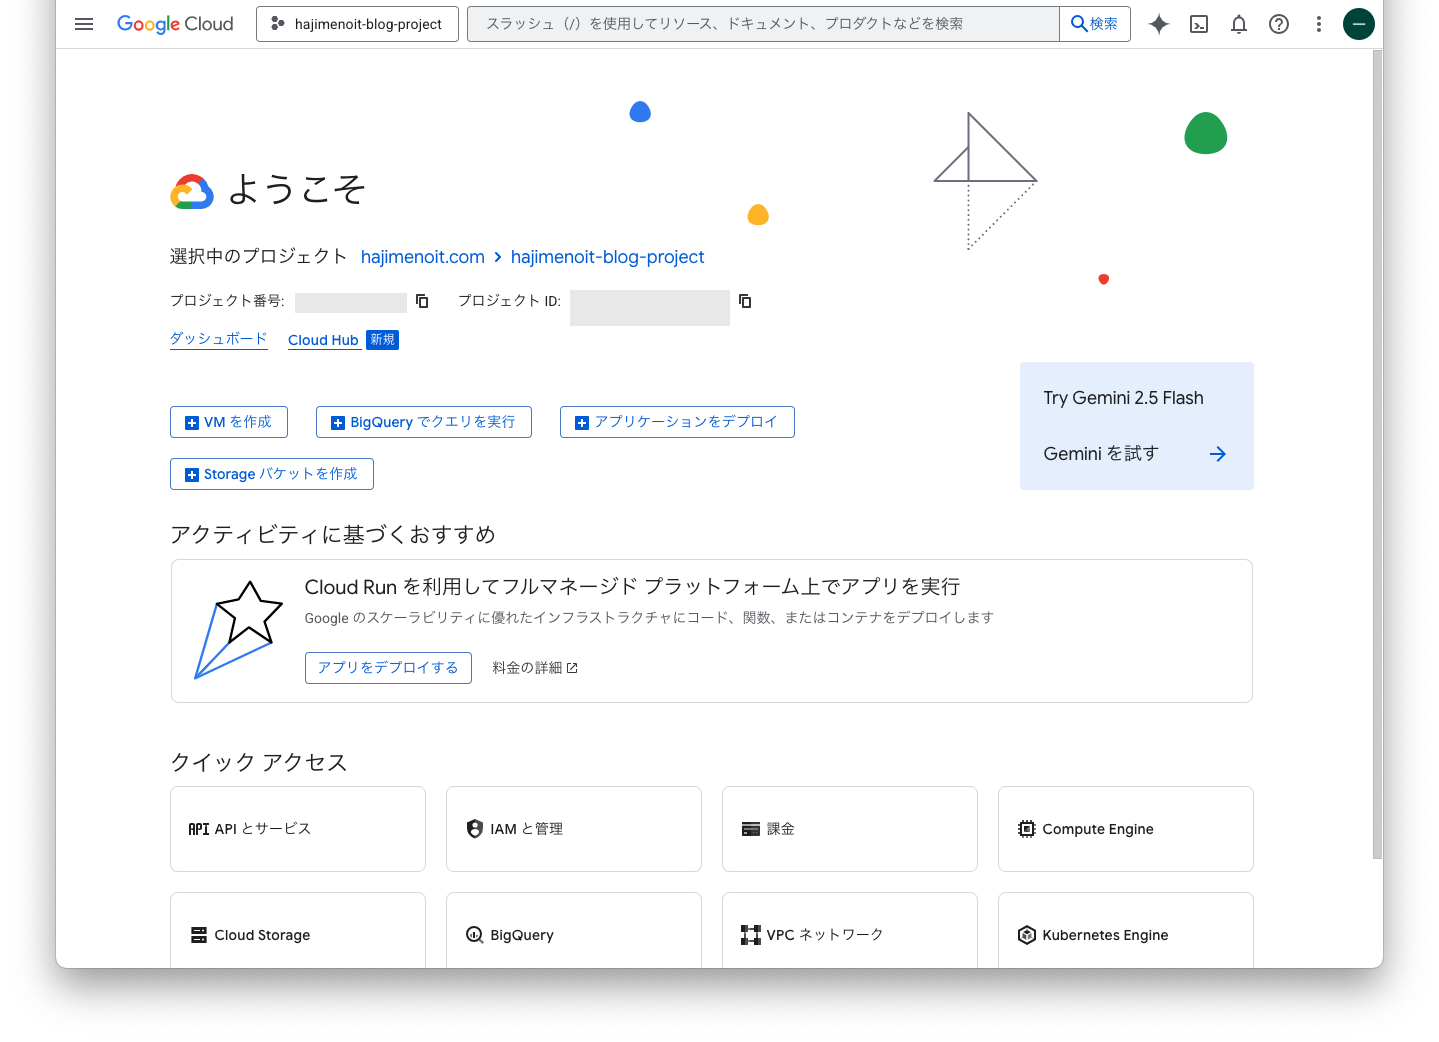Image resolution: width=1439 pixels, height=1042 pixels.
Task: Click the Gemini を試す arrow
Action: (1217, 454)
